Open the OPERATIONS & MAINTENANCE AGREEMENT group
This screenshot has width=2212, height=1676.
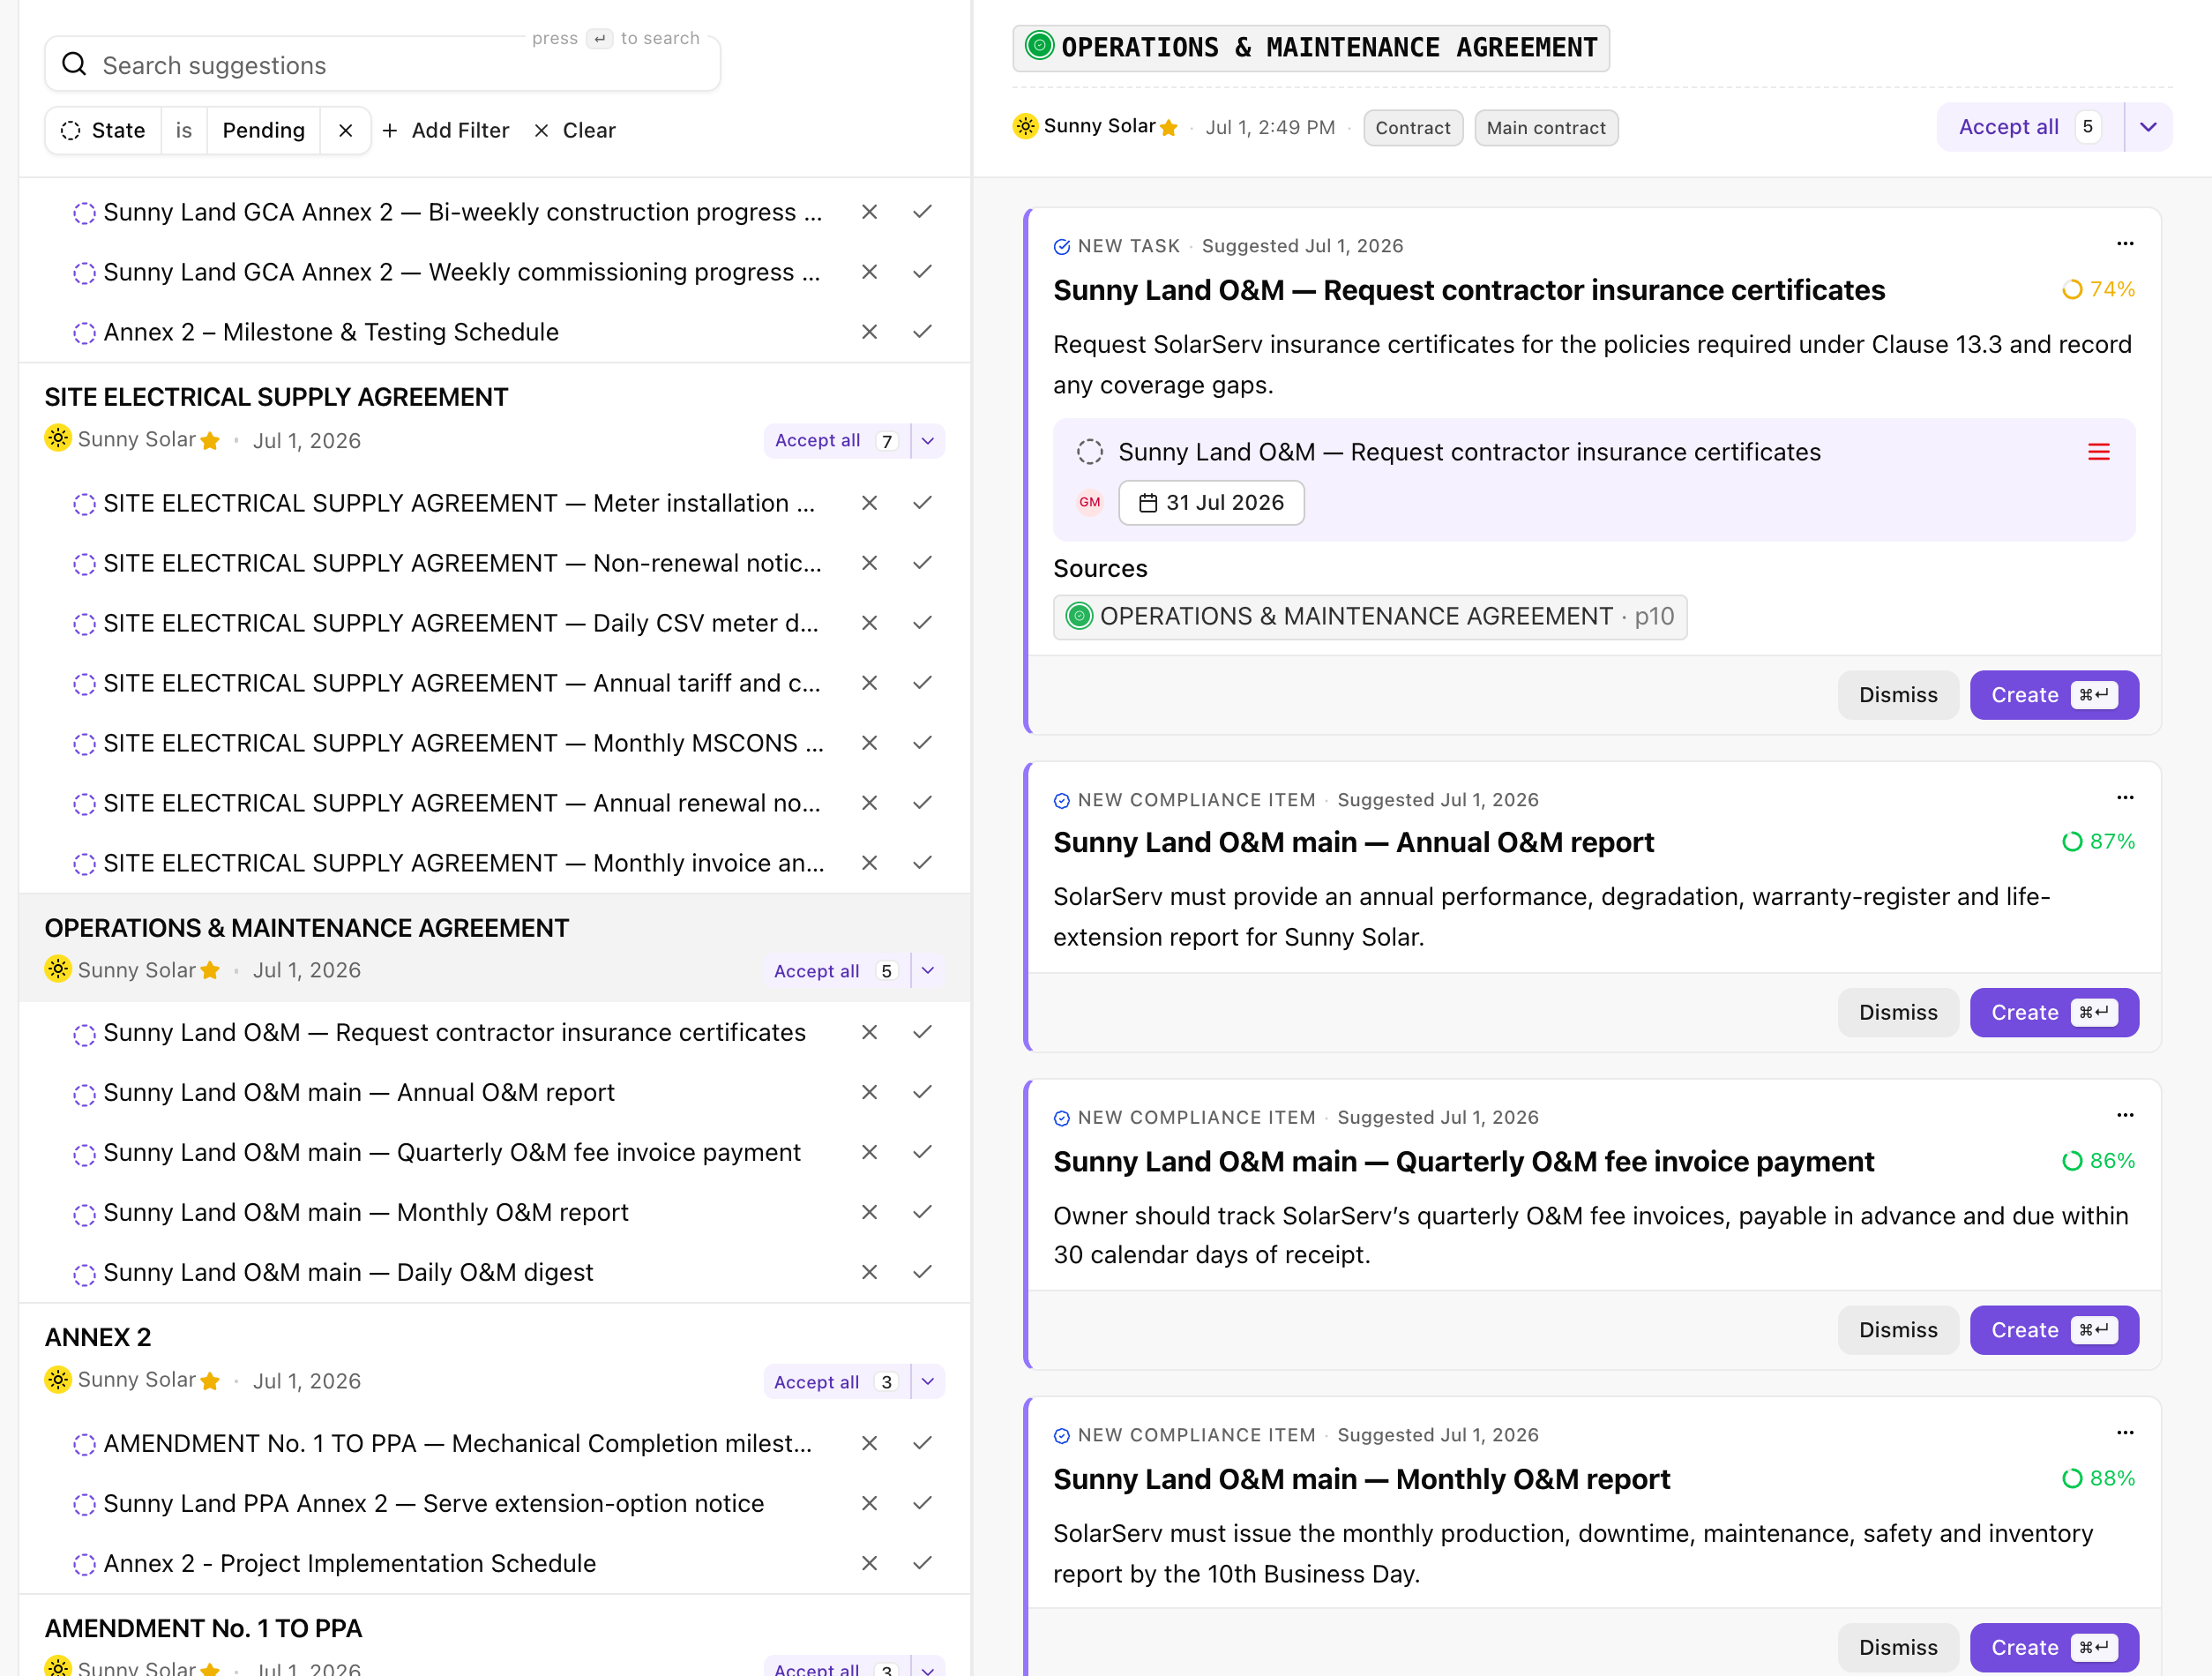click(x=306, y=928)
